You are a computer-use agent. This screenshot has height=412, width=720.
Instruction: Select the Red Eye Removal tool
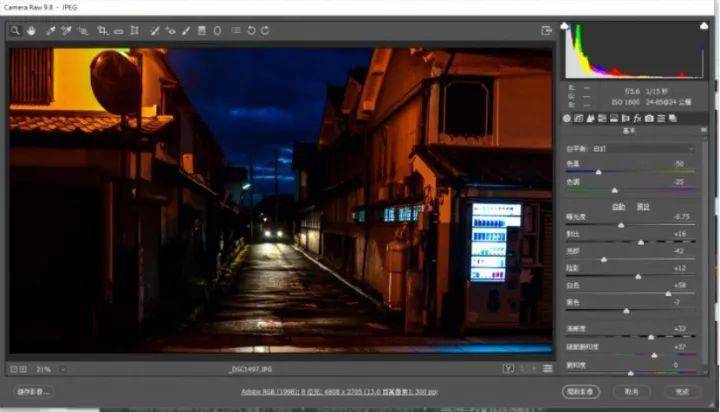point(170,31)
